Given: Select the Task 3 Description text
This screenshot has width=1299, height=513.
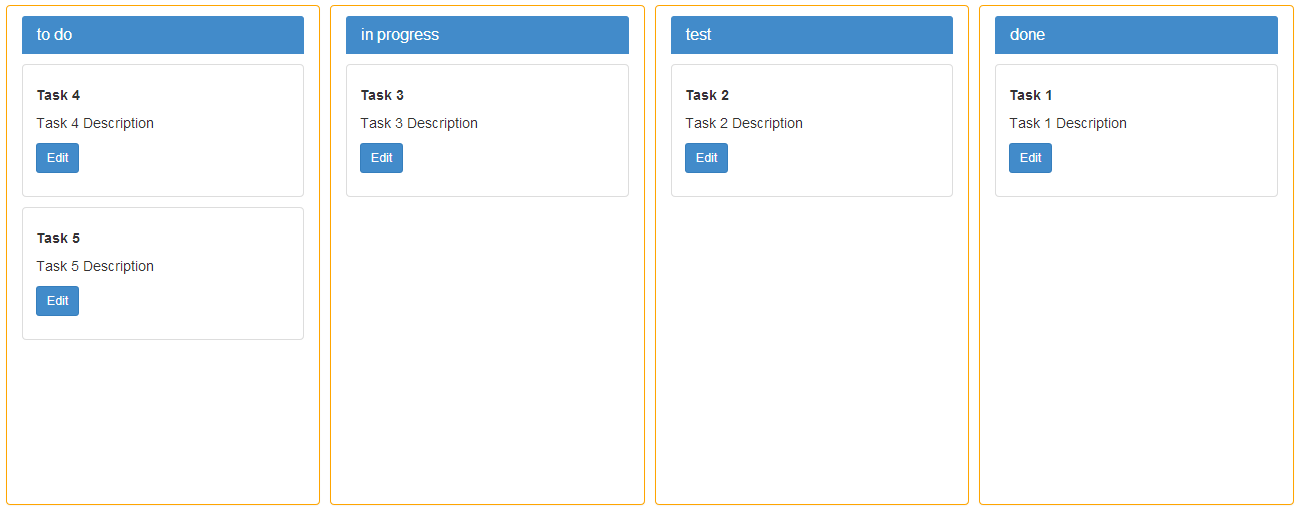Looking at the screenshot, I should [x=419, y=123].
